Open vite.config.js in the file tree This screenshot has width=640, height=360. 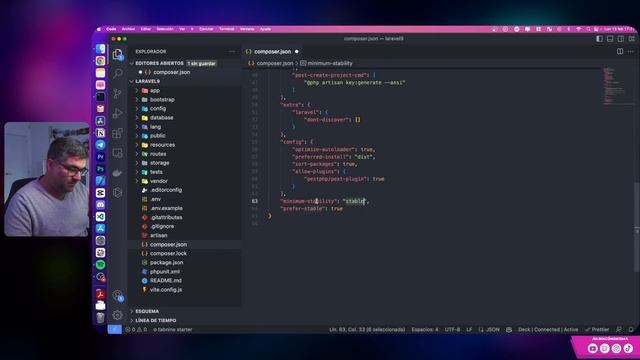[x=166, y=289]
